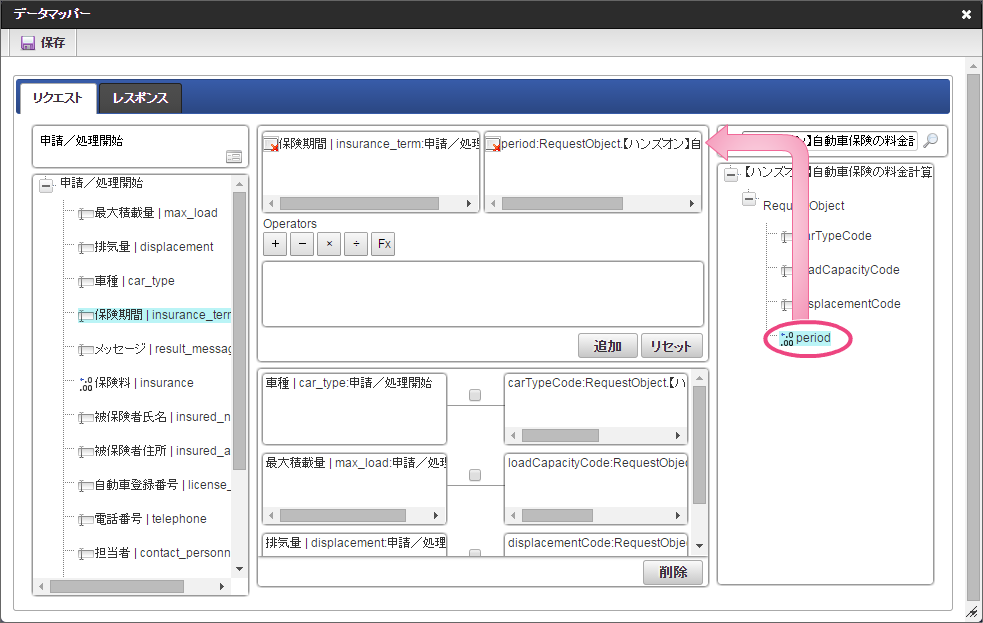Image resolution: width=983 pixels, height=623 pixels.
Task: Click the multiply operator button
Action: [x=329, y=244]
